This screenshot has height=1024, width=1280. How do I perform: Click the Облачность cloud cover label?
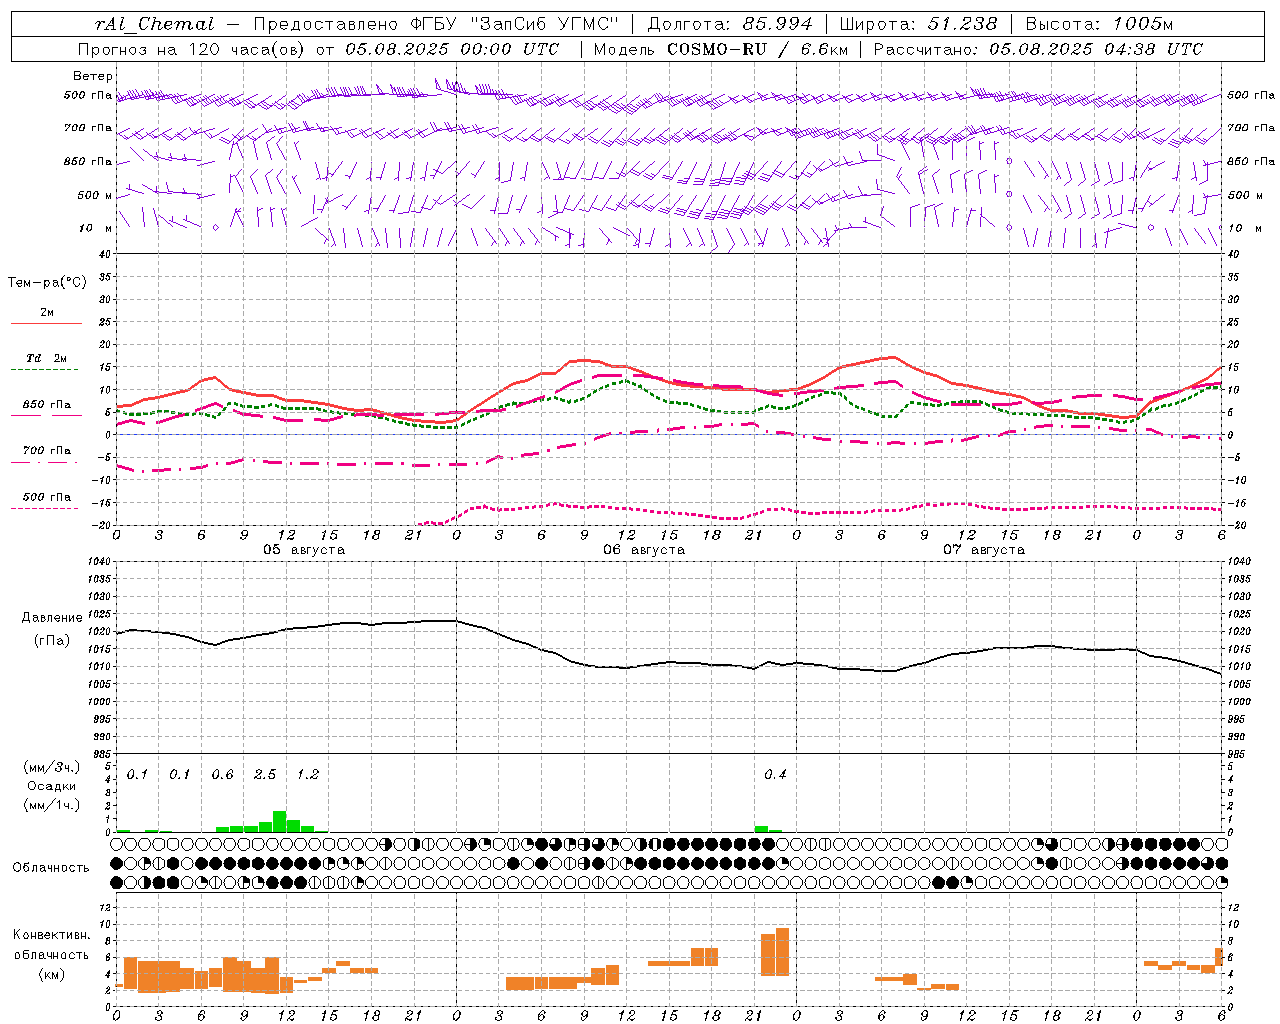51,868
